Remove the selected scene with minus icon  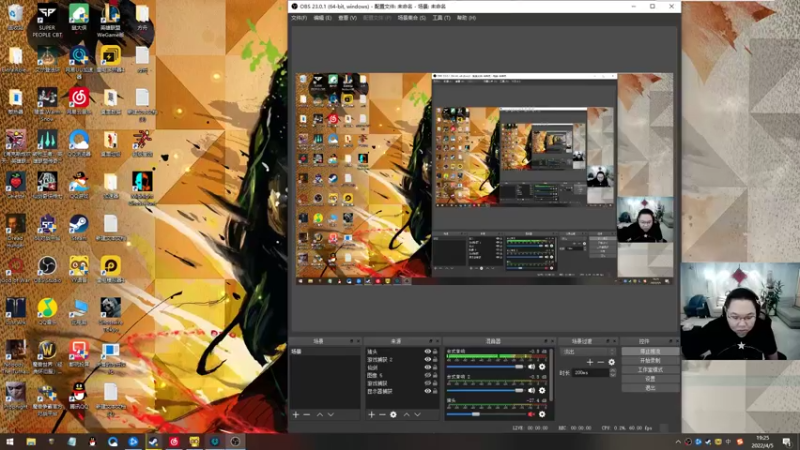(x=307, y=415)
